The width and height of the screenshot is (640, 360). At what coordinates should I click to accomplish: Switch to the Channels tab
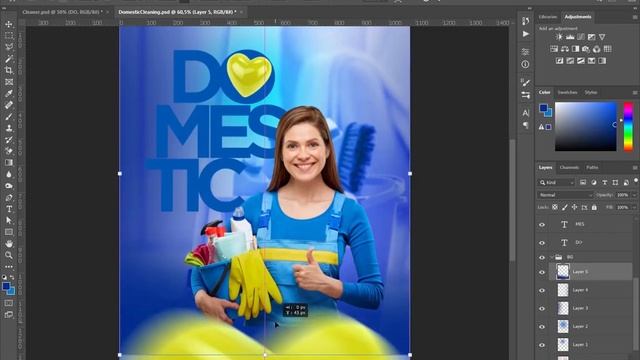coord(569,168)
